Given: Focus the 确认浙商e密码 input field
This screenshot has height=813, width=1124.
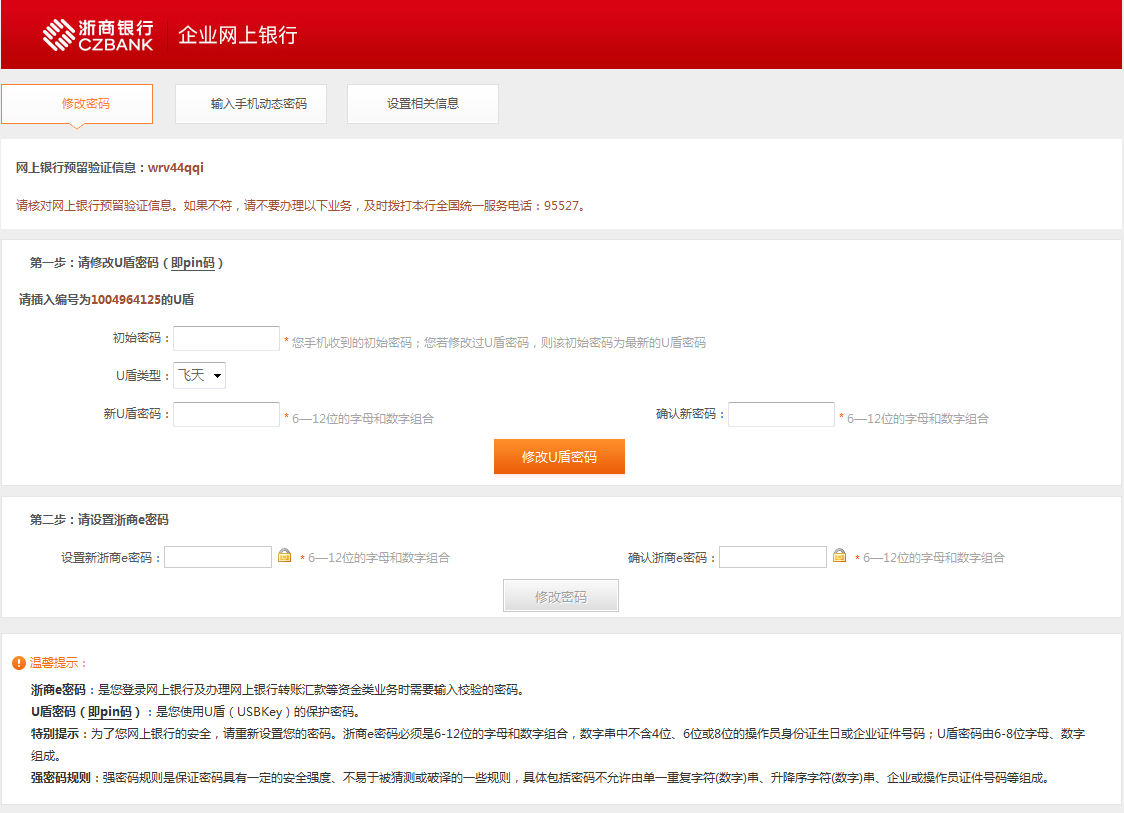Looking at the screenshot, I should point(773,557).
